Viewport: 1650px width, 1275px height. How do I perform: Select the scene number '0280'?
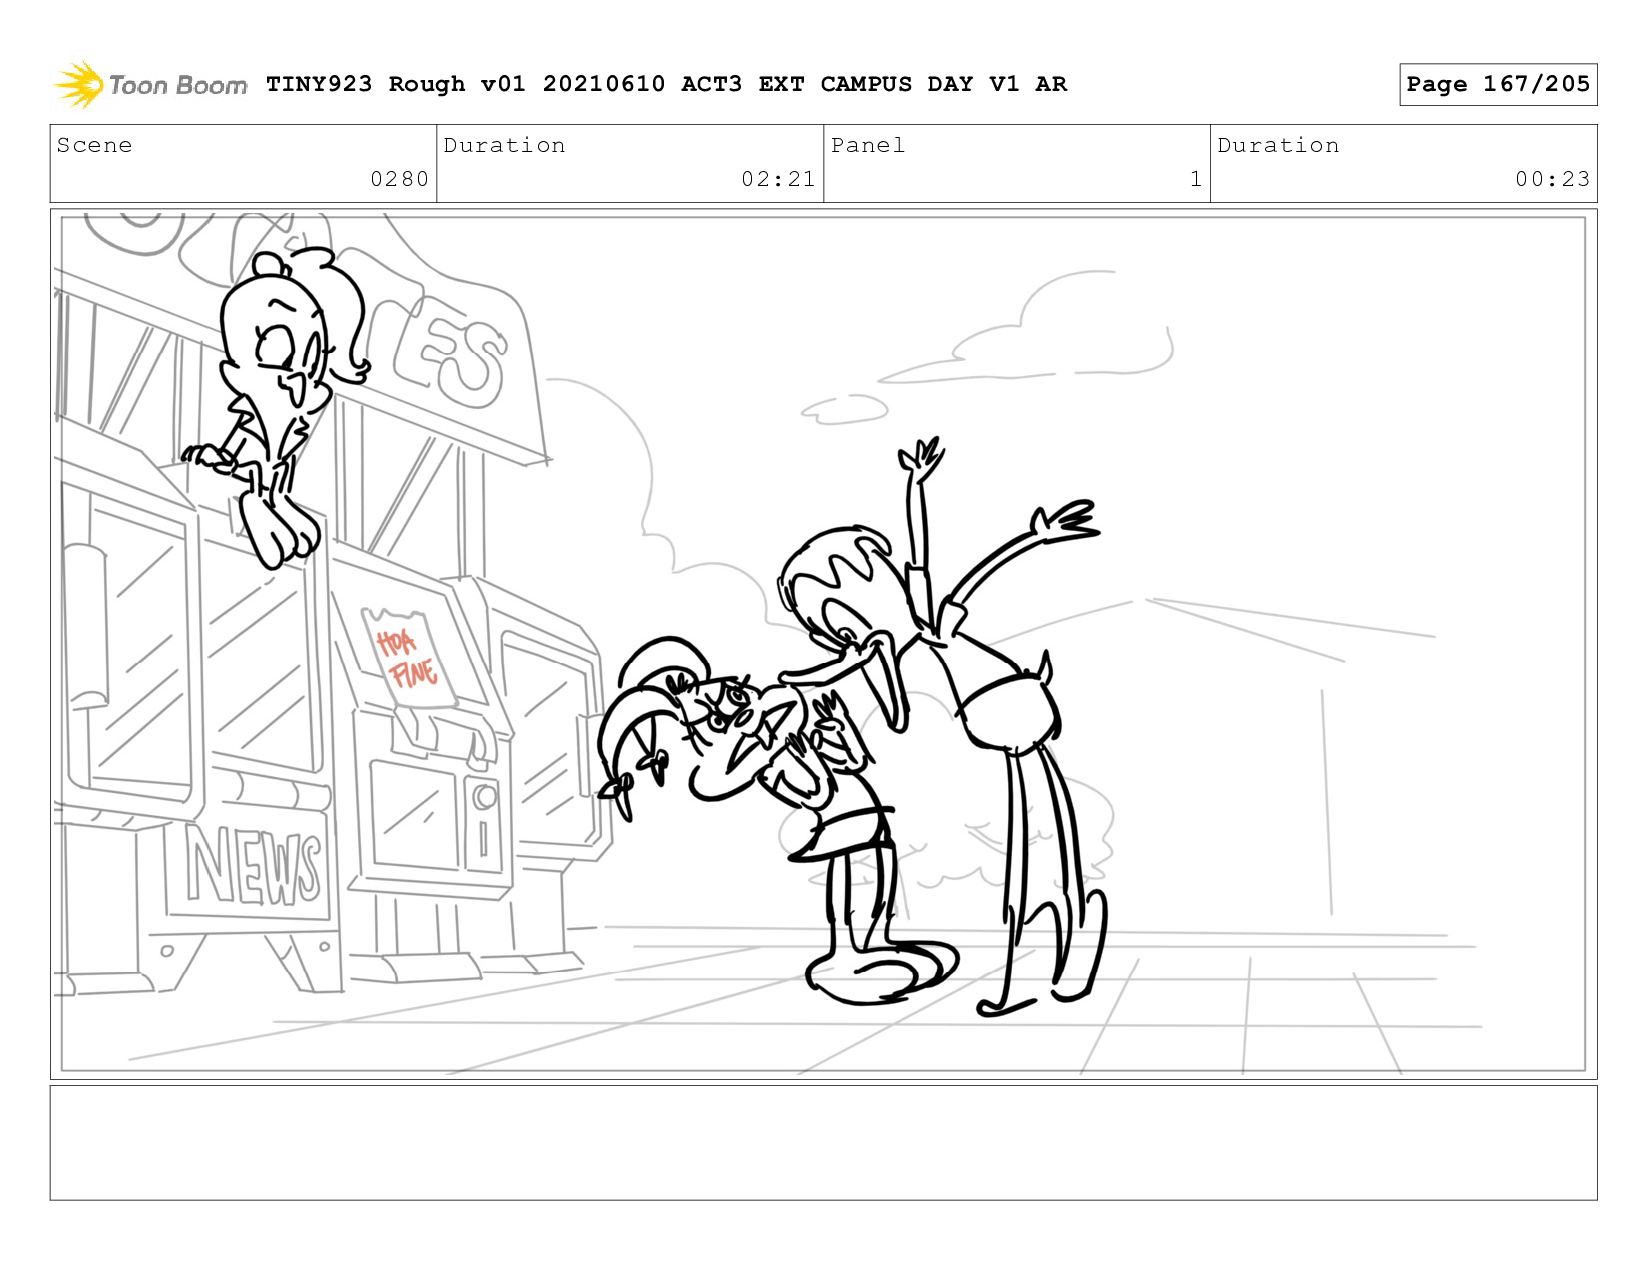(x=399, y=179)
